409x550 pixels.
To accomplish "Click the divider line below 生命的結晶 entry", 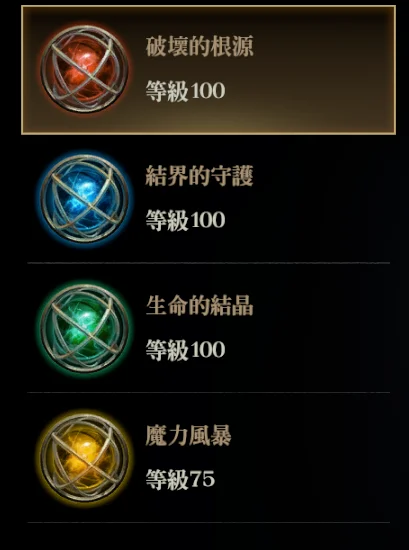I will coord(208,393).
